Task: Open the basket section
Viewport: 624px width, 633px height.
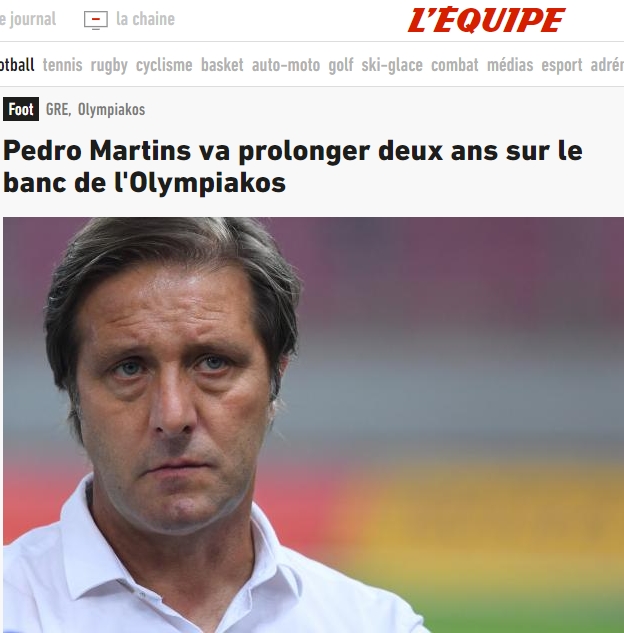Action: pyautogui.click(x=222, y=65)
